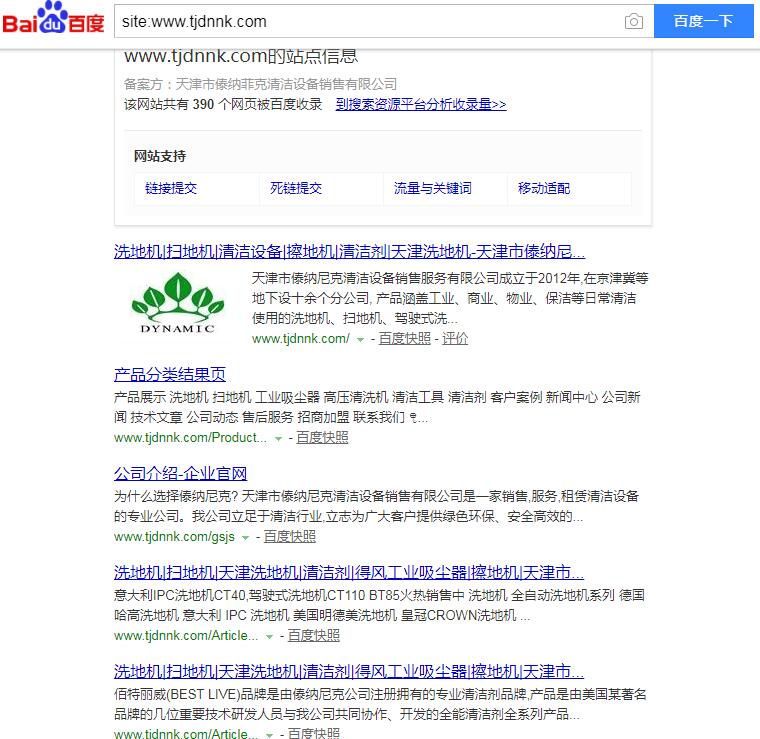Click the 百度一下 search button

(x=703, y=21)
